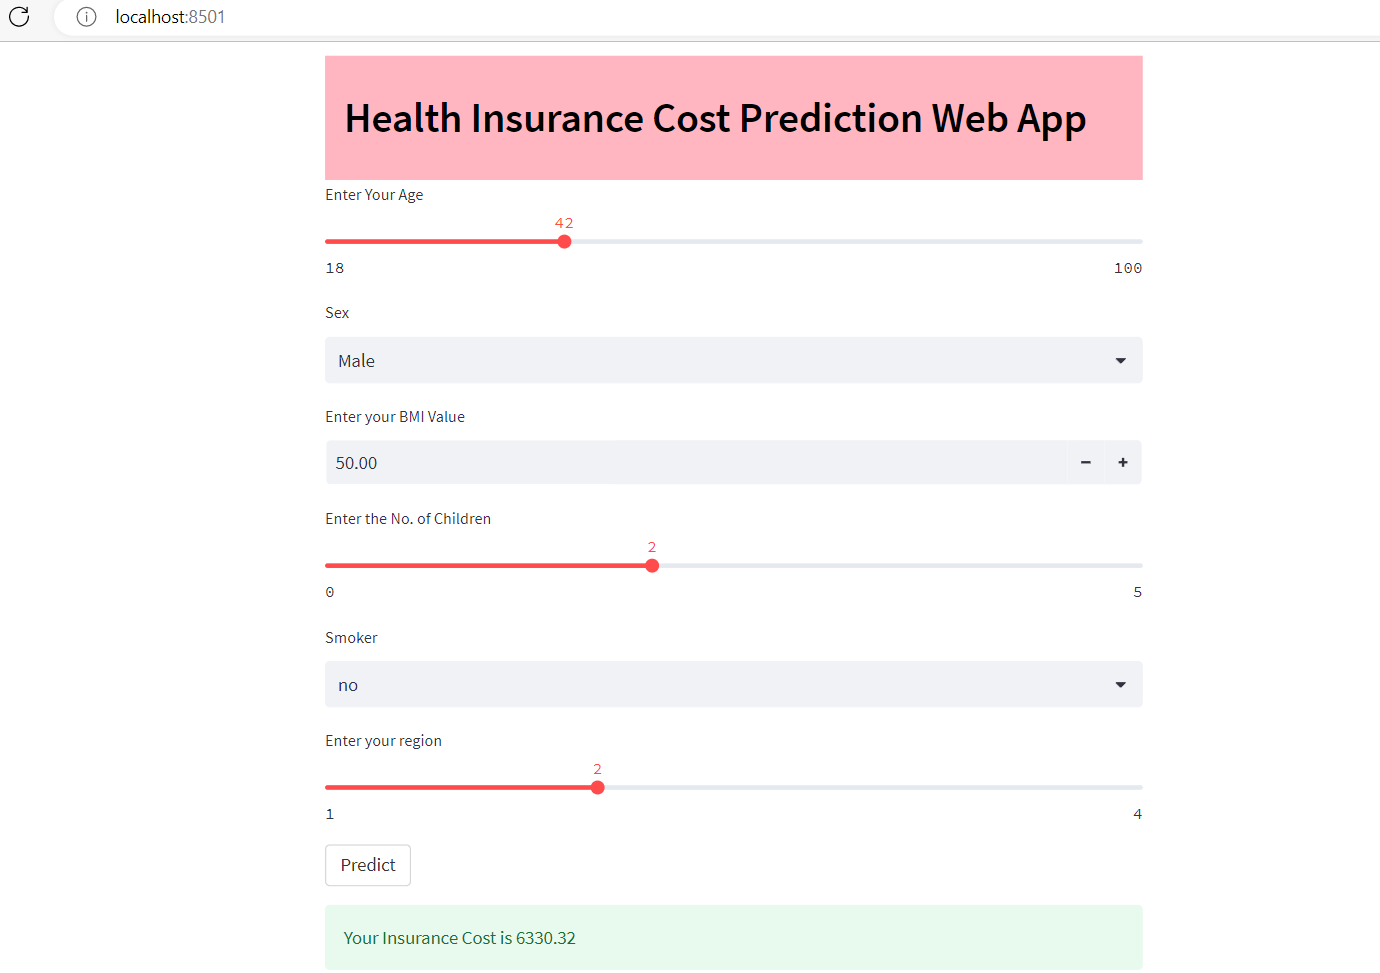
Task: Click the site information icon in address bar
Action: point(86,17)
